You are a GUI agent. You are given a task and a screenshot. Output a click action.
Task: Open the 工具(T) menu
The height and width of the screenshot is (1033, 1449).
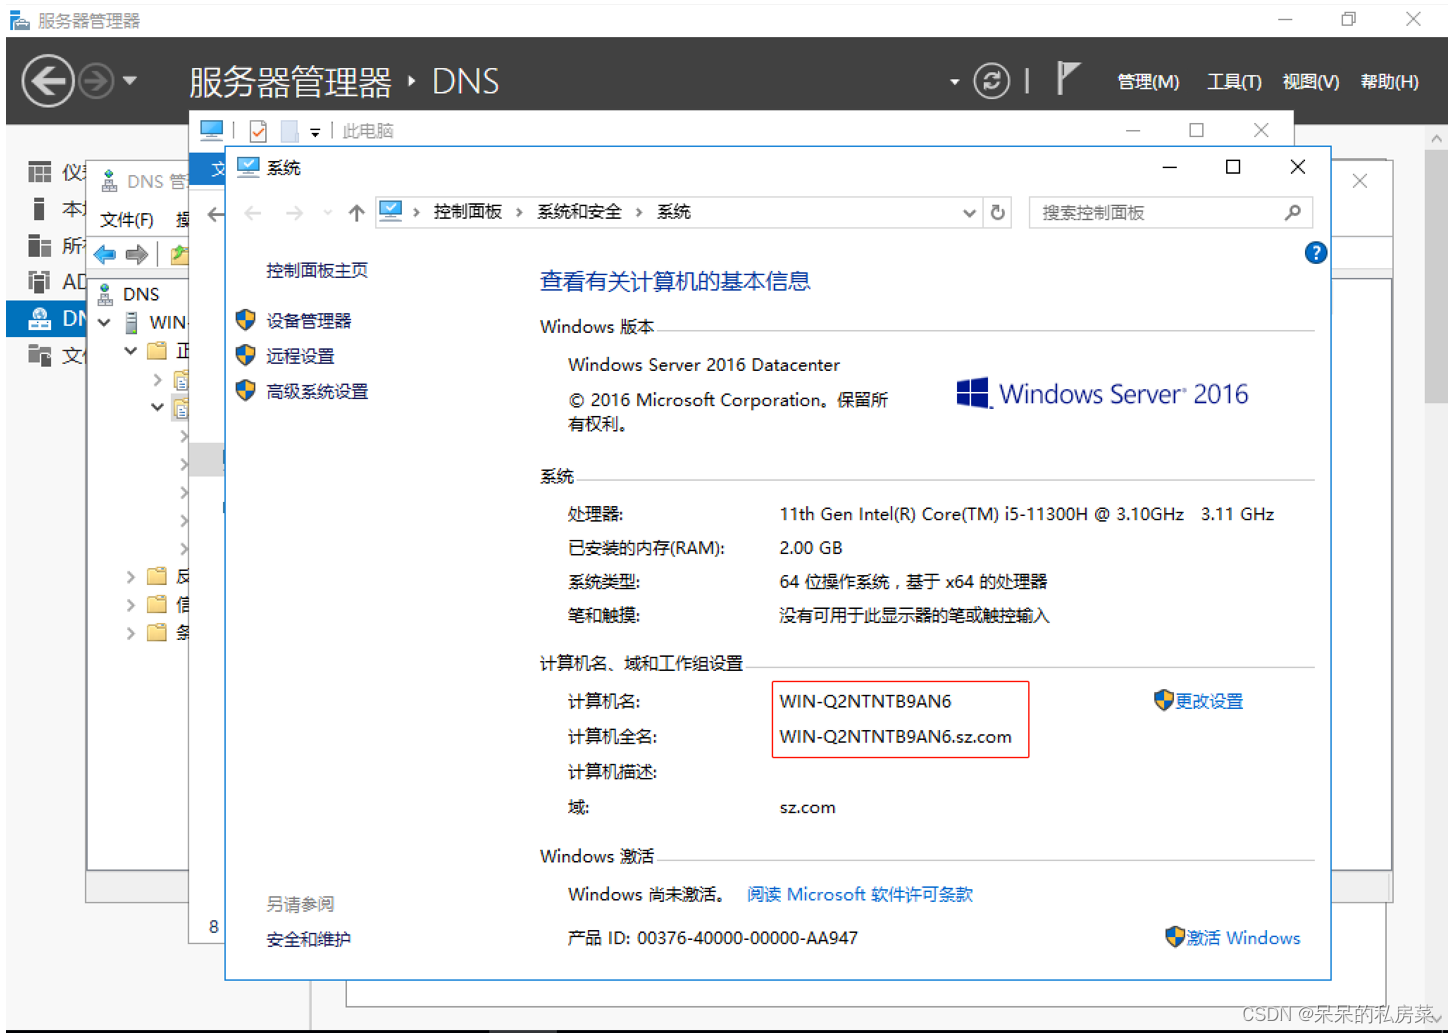click(1234, 82)
